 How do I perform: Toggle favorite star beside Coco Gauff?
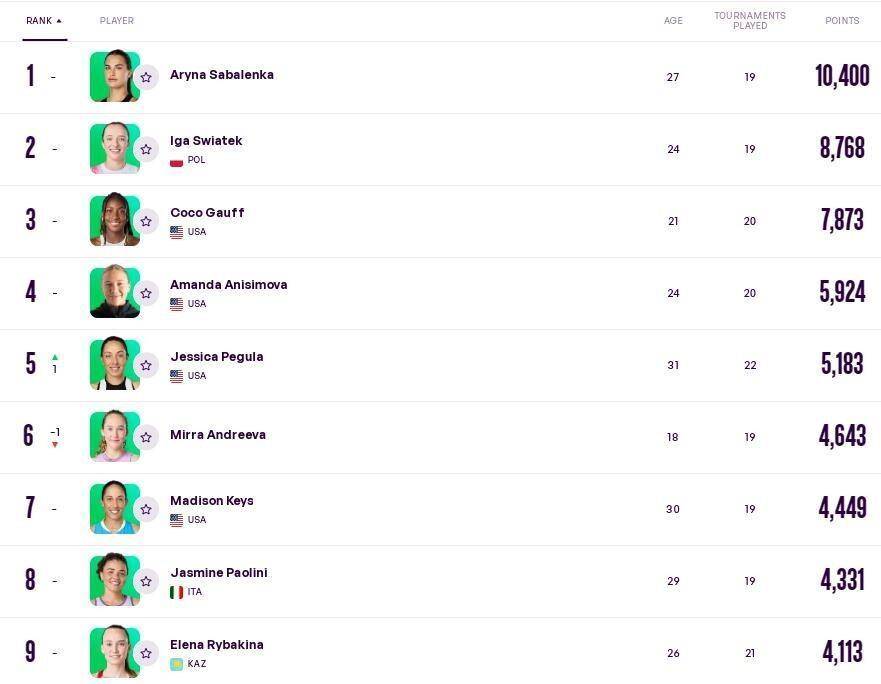[146, 221]
